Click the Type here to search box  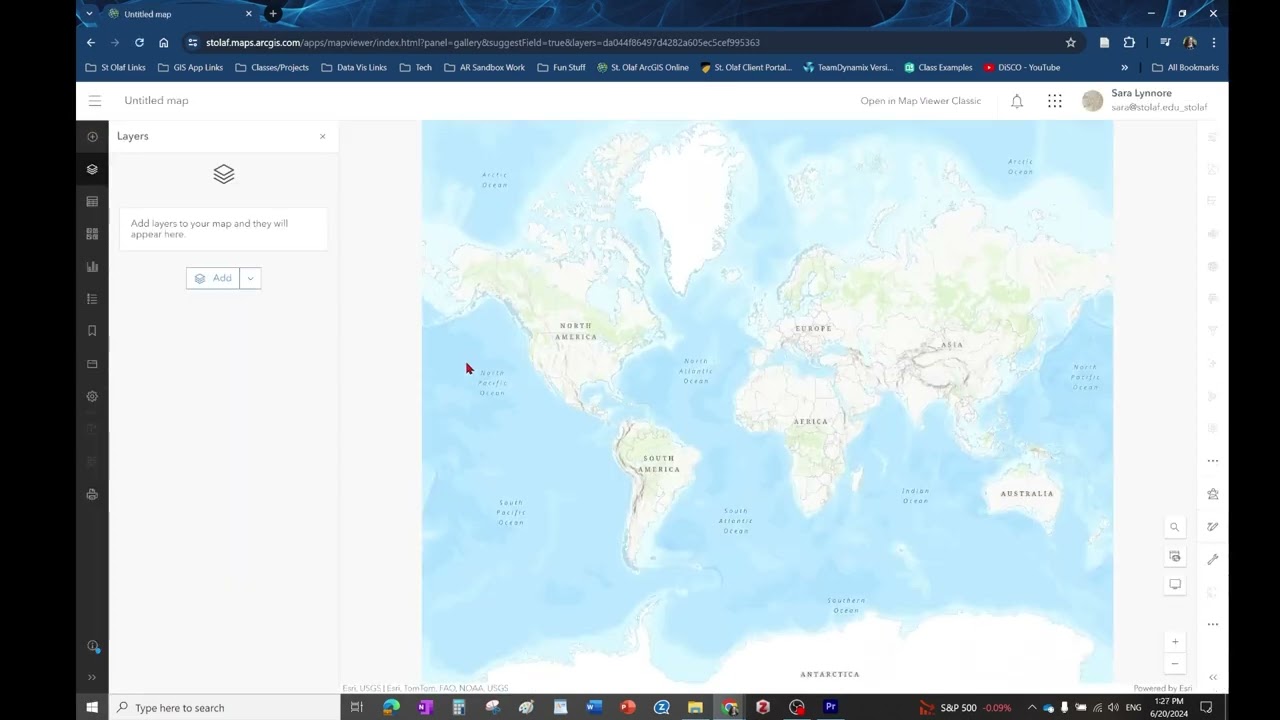(x=224, y=707)
